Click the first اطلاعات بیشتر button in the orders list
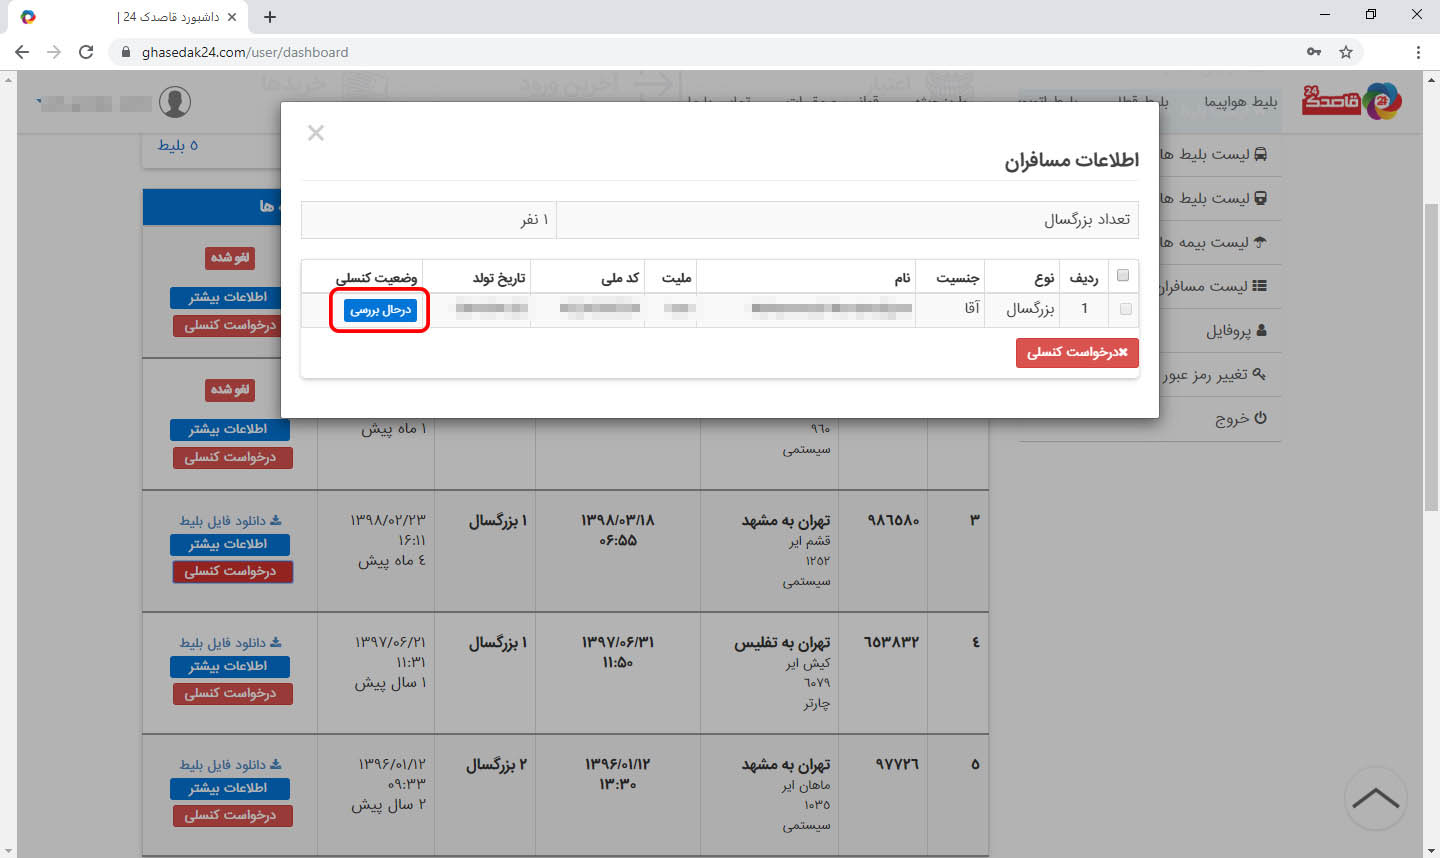 tap(230, 297)
